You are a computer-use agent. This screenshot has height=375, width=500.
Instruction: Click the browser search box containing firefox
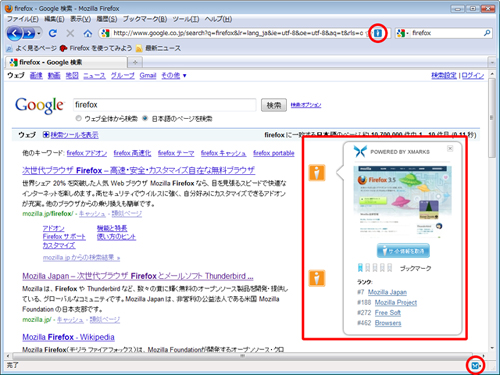pos(446,33)
